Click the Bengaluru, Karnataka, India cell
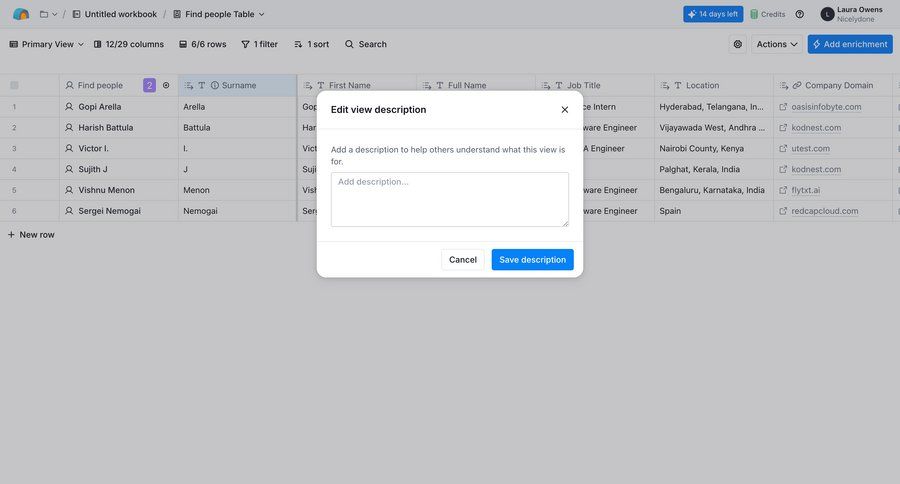This screenshot has height=484, width=900. pyautogui.click(x=713, y=190)
